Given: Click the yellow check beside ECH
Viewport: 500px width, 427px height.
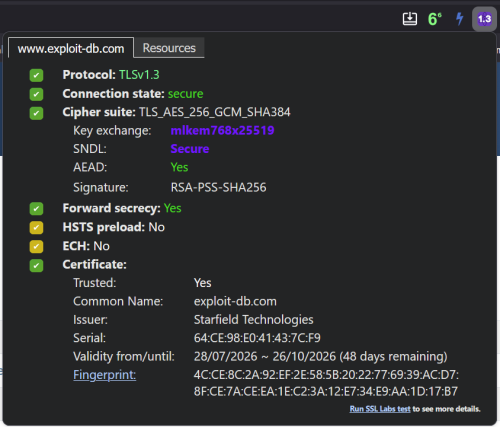Looking at the screenshot, I should point(36,247).
